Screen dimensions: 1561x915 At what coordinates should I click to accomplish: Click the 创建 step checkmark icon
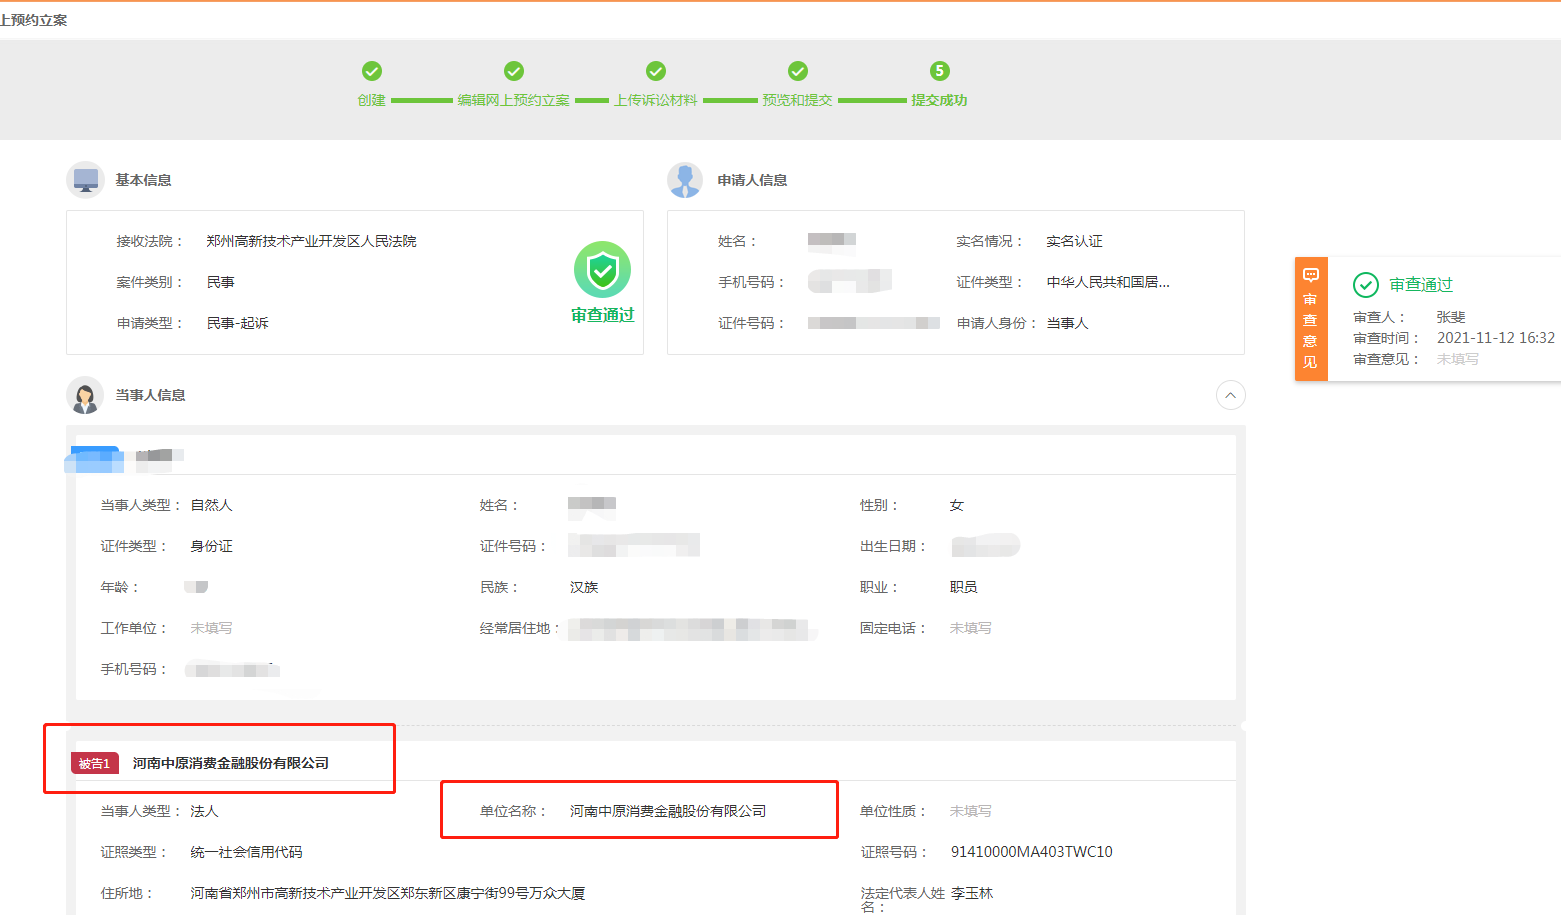(372, 71)
